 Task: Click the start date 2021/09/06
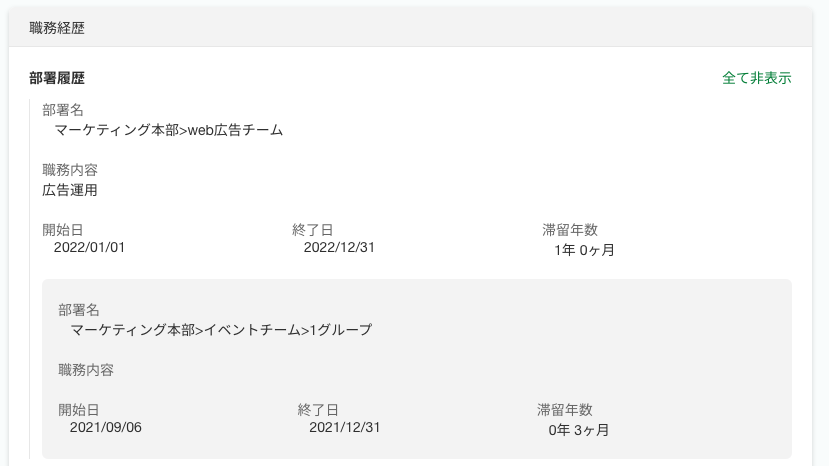106,428
